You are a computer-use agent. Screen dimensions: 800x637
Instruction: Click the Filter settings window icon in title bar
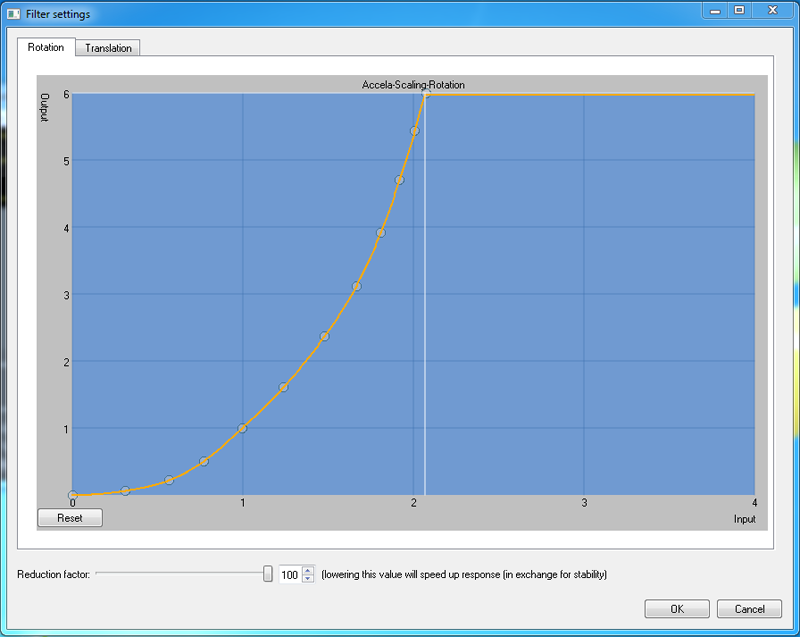click(x=14, y=14)
